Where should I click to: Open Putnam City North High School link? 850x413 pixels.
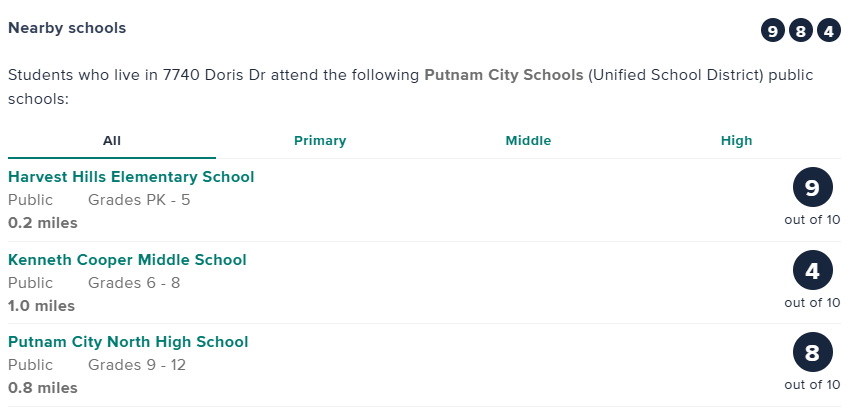point(128,342)
